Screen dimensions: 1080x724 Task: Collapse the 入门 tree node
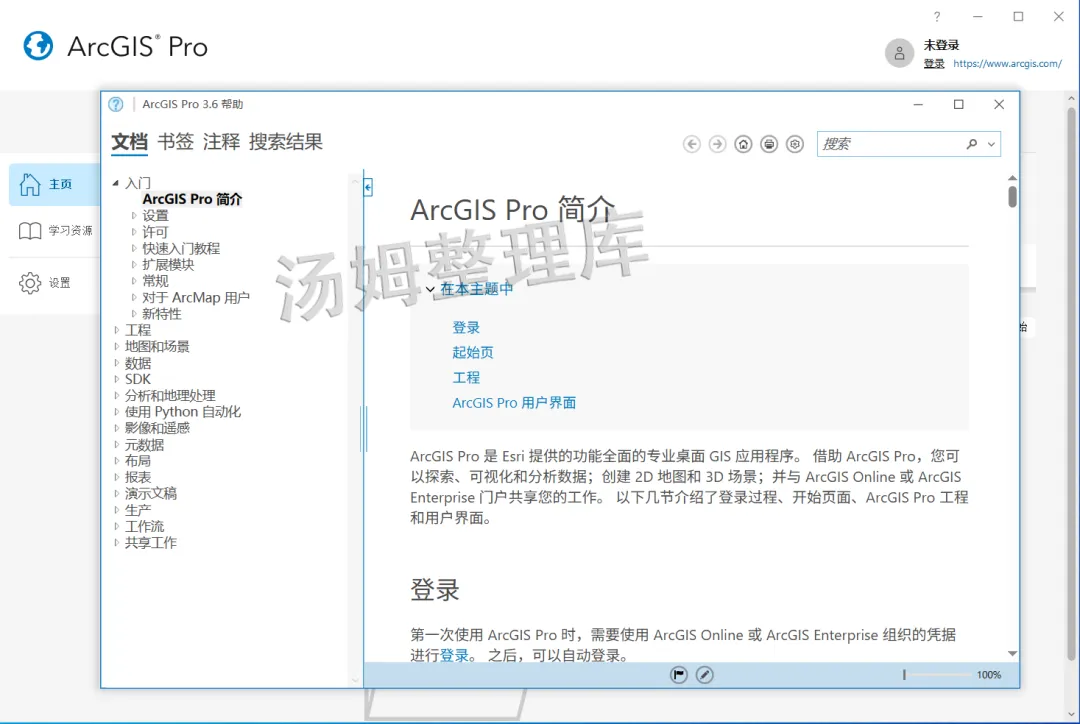[x=116, y=183]
